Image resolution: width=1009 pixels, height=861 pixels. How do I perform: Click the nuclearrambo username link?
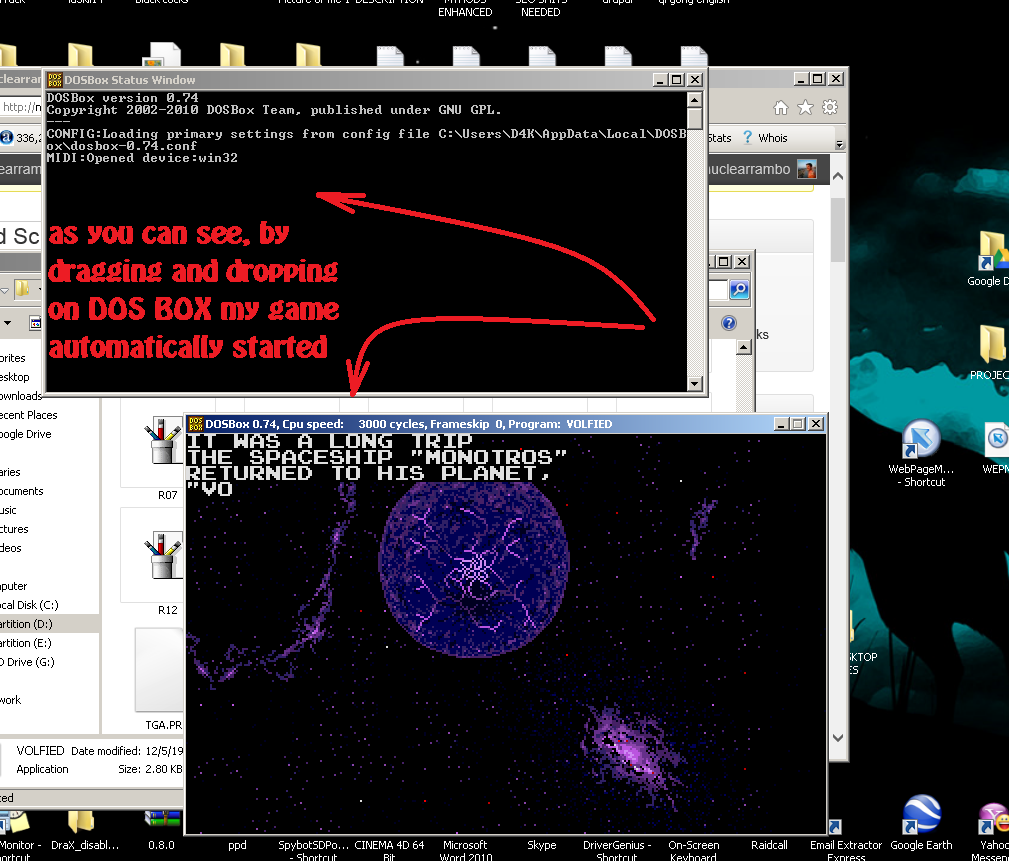(x=749, y=169)
